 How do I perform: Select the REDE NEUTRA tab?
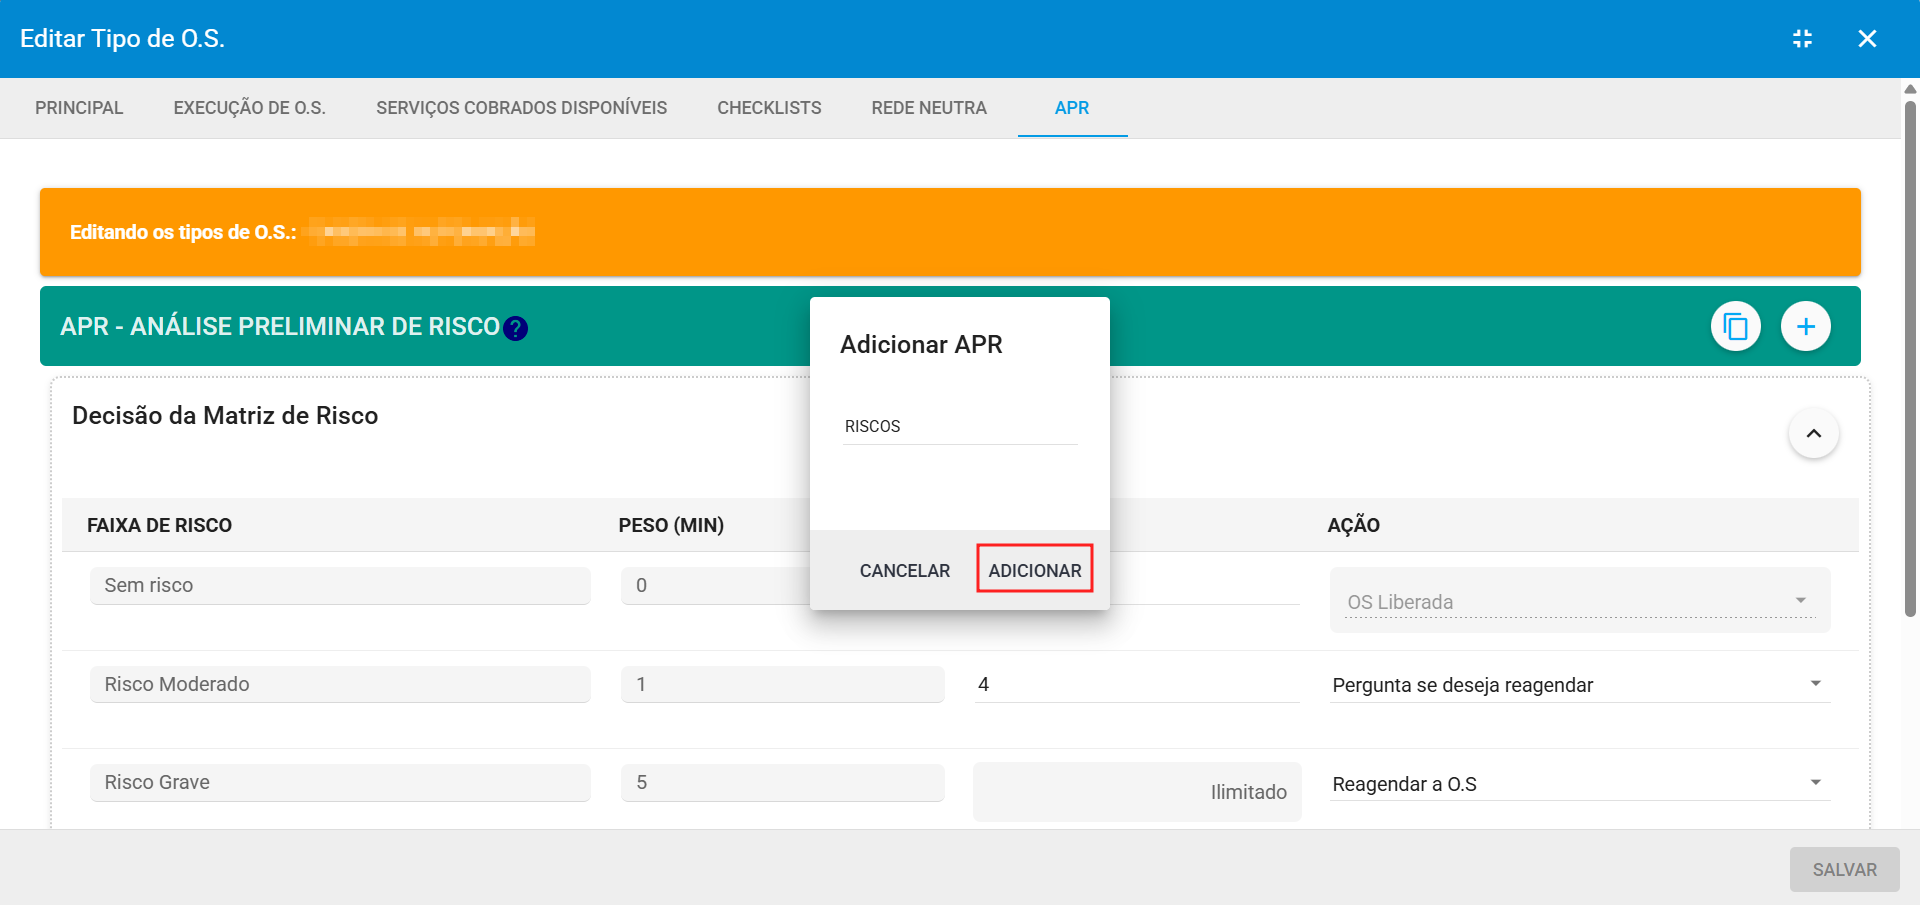(x=928, y=108)
